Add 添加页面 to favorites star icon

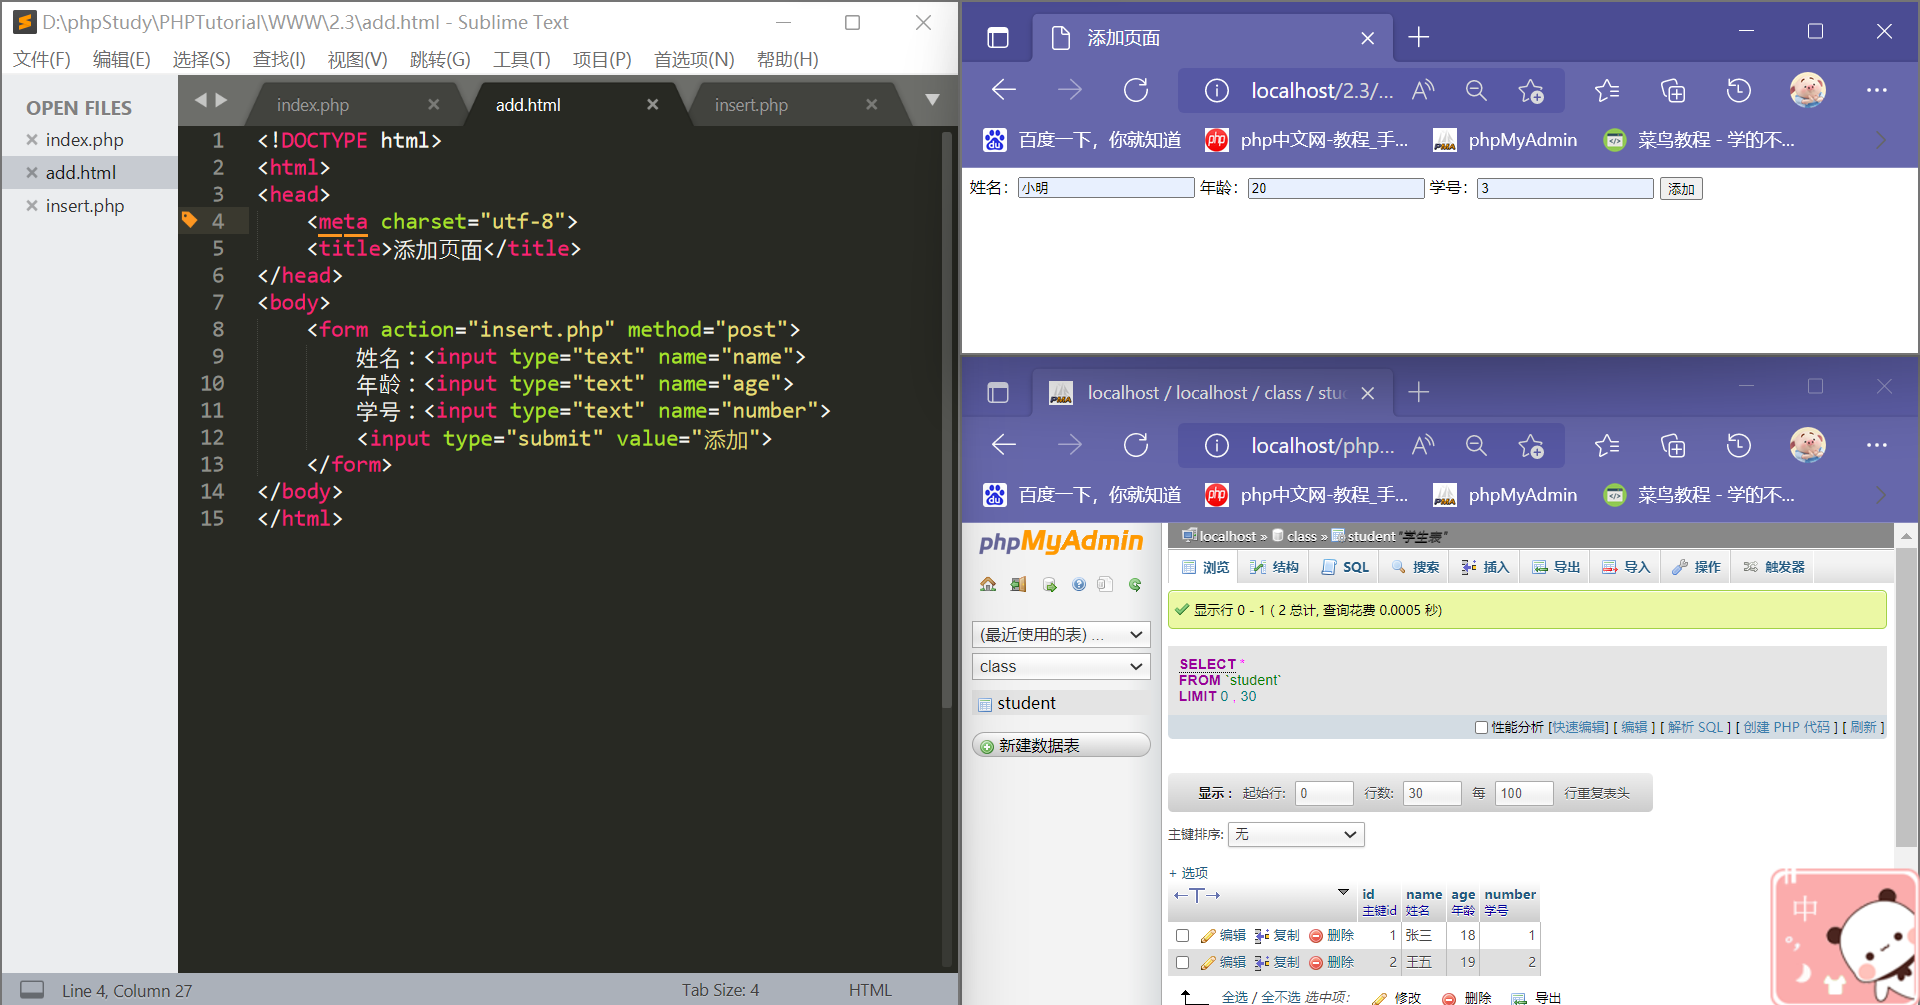coord(1530,91)
